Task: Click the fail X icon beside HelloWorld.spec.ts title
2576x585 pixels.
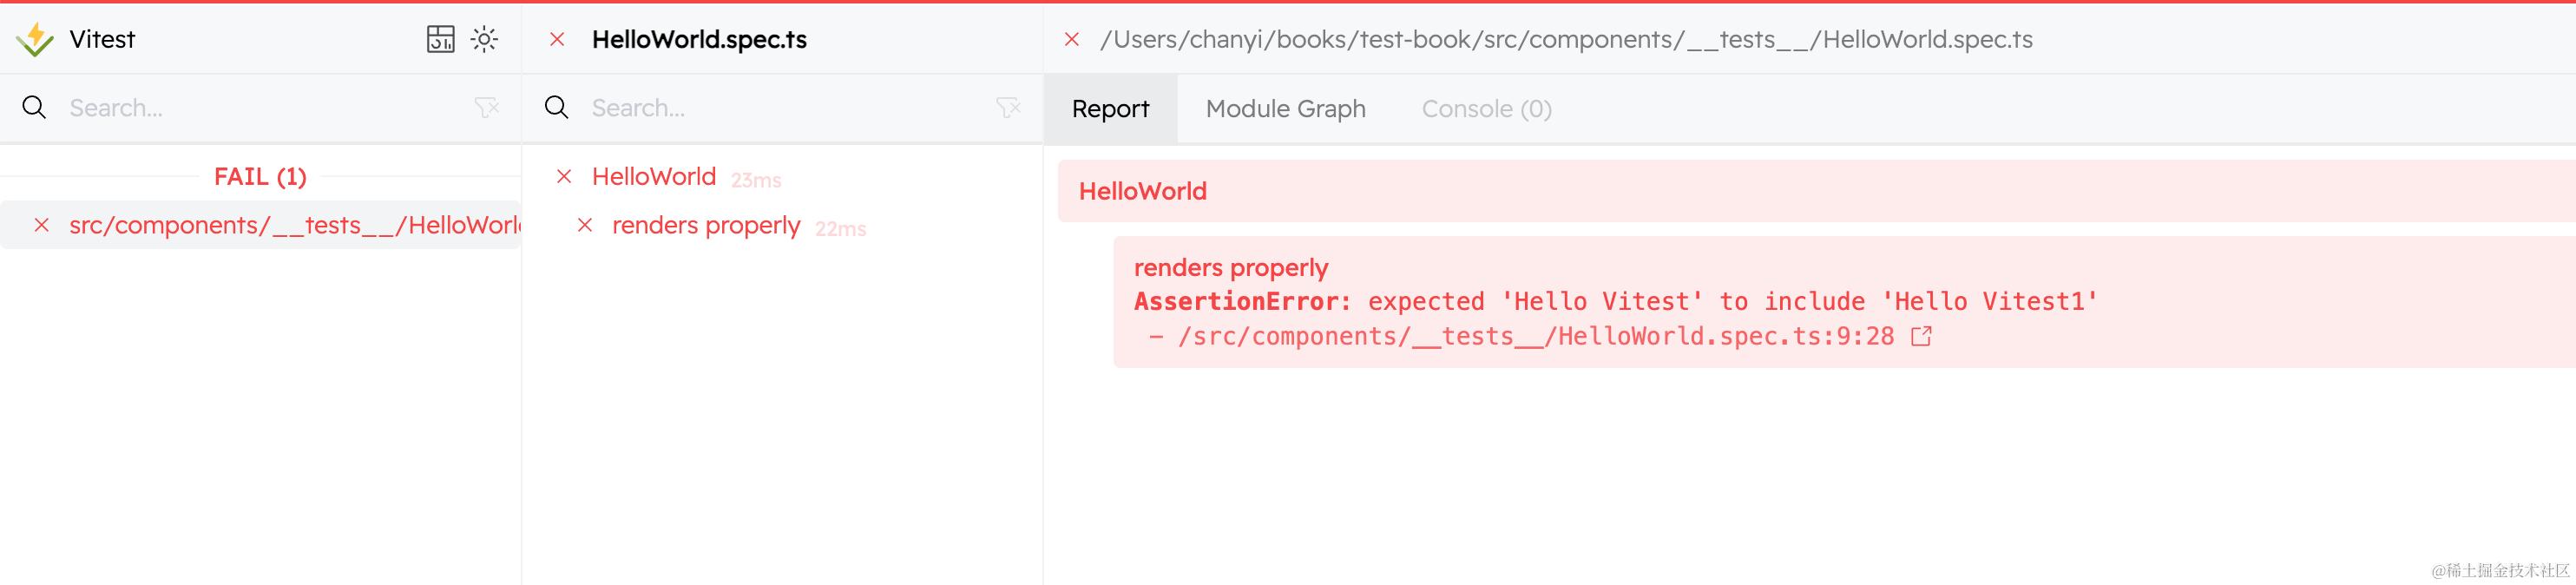Action: [x=558, y=39]
